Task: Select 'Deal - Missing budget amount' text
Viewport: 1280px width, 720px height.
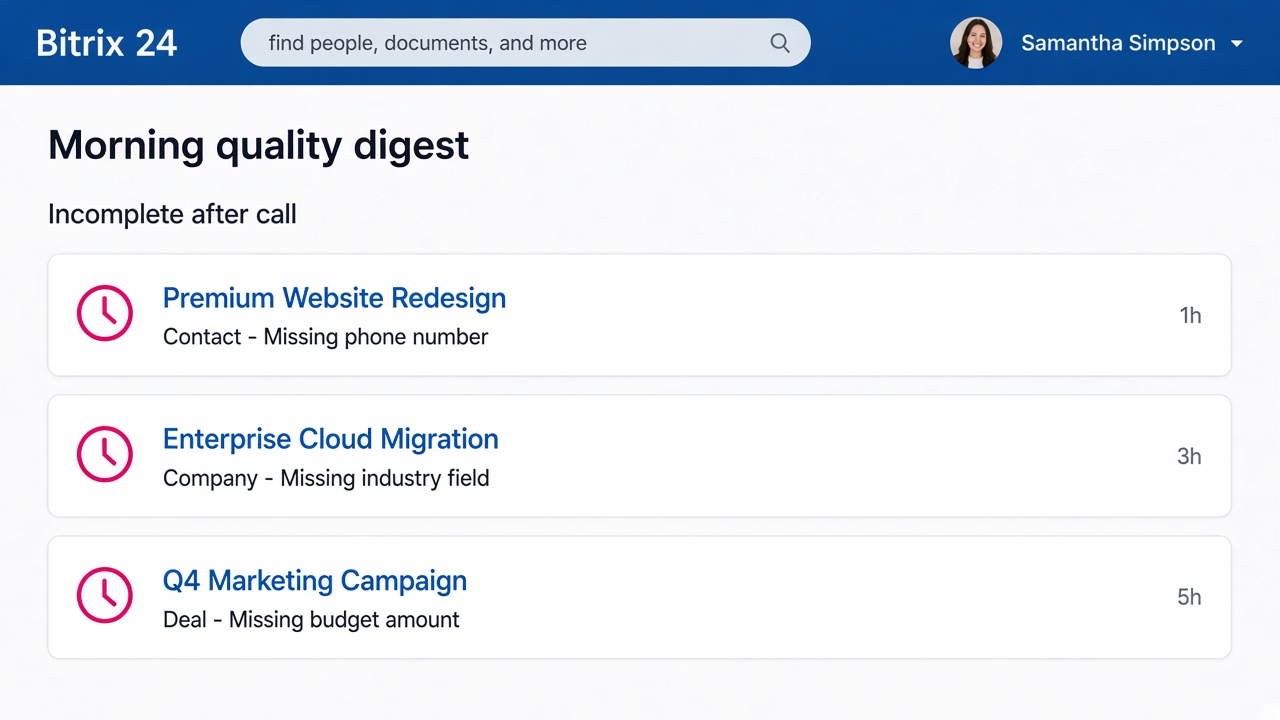Action: point(311,620)
